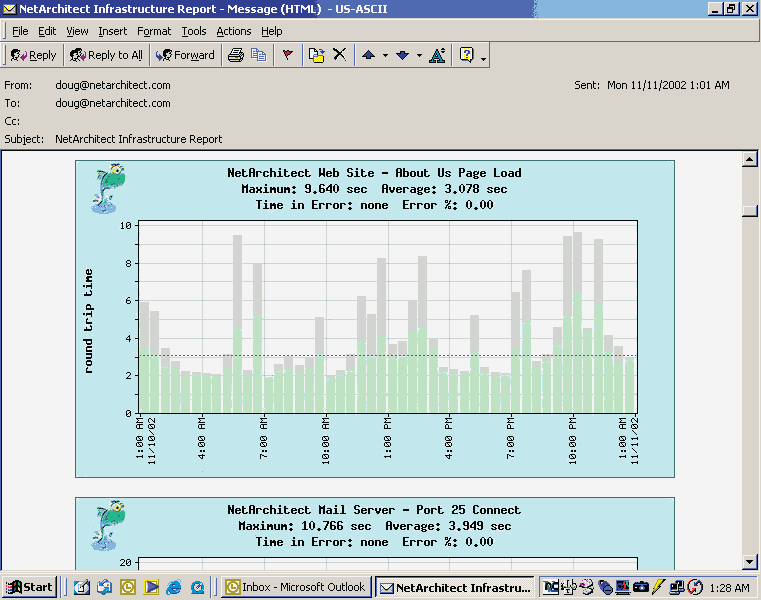Image resolution: width=761 pixels, height=600 pixels.
Task: Open the Actions menu
Action: (234, 31)
